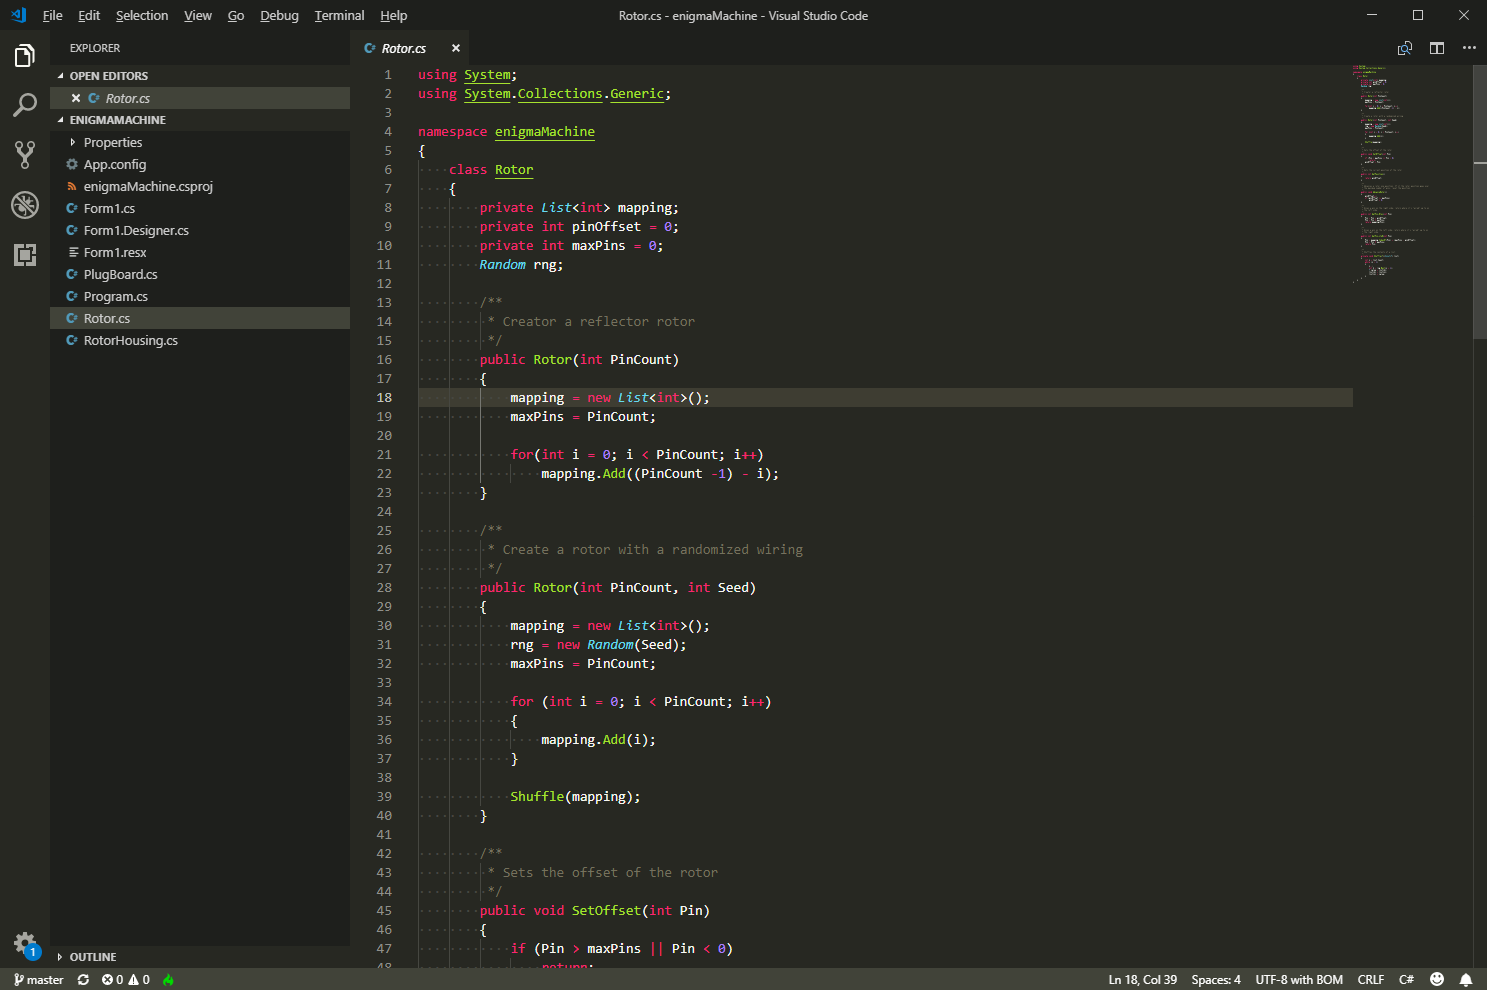The image size is (1487, 990).
Task: Open the Help menu
Action: click(x=394, y=15)
